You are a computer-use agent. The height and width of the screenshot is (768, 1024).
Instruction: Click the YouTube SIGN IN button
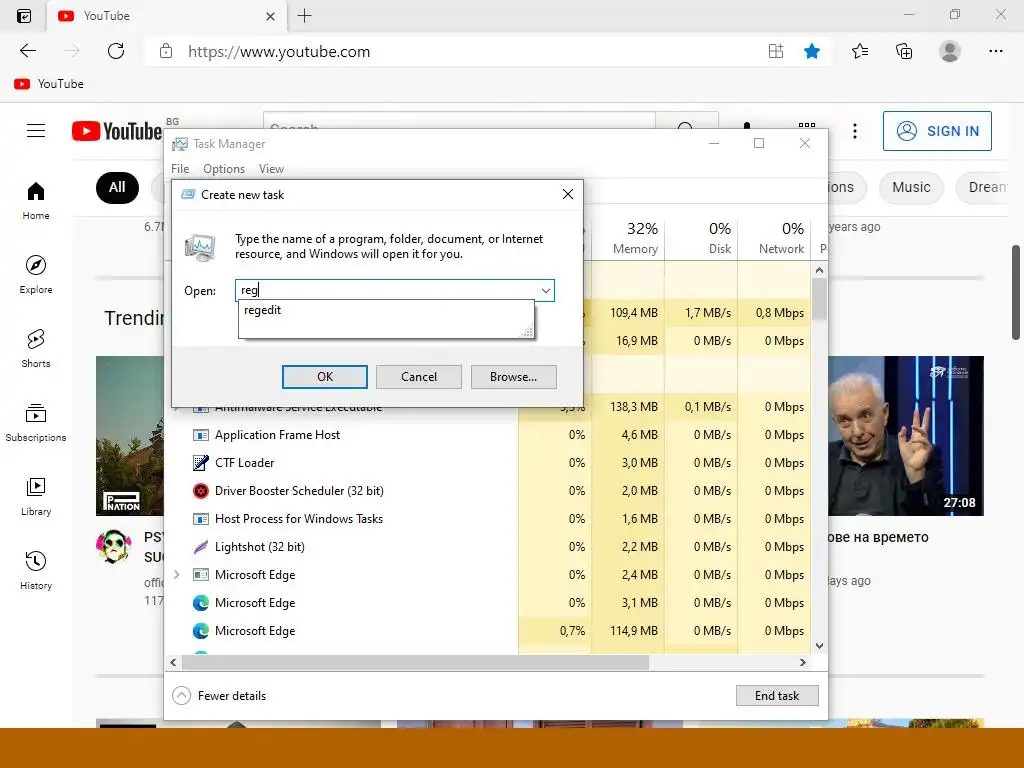937,131
